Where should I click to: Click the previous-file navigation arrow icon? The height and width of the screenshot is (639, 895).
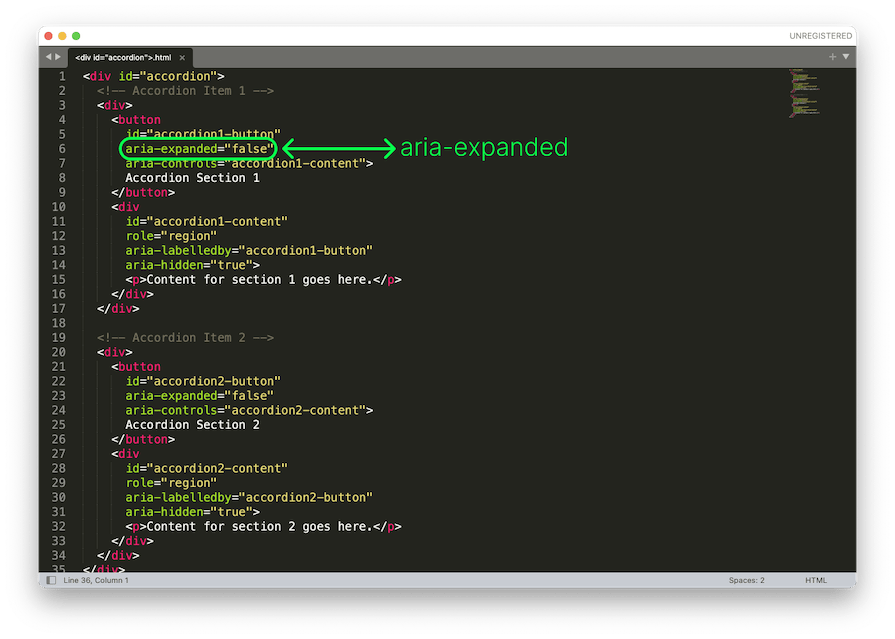[x=48, y=57]
